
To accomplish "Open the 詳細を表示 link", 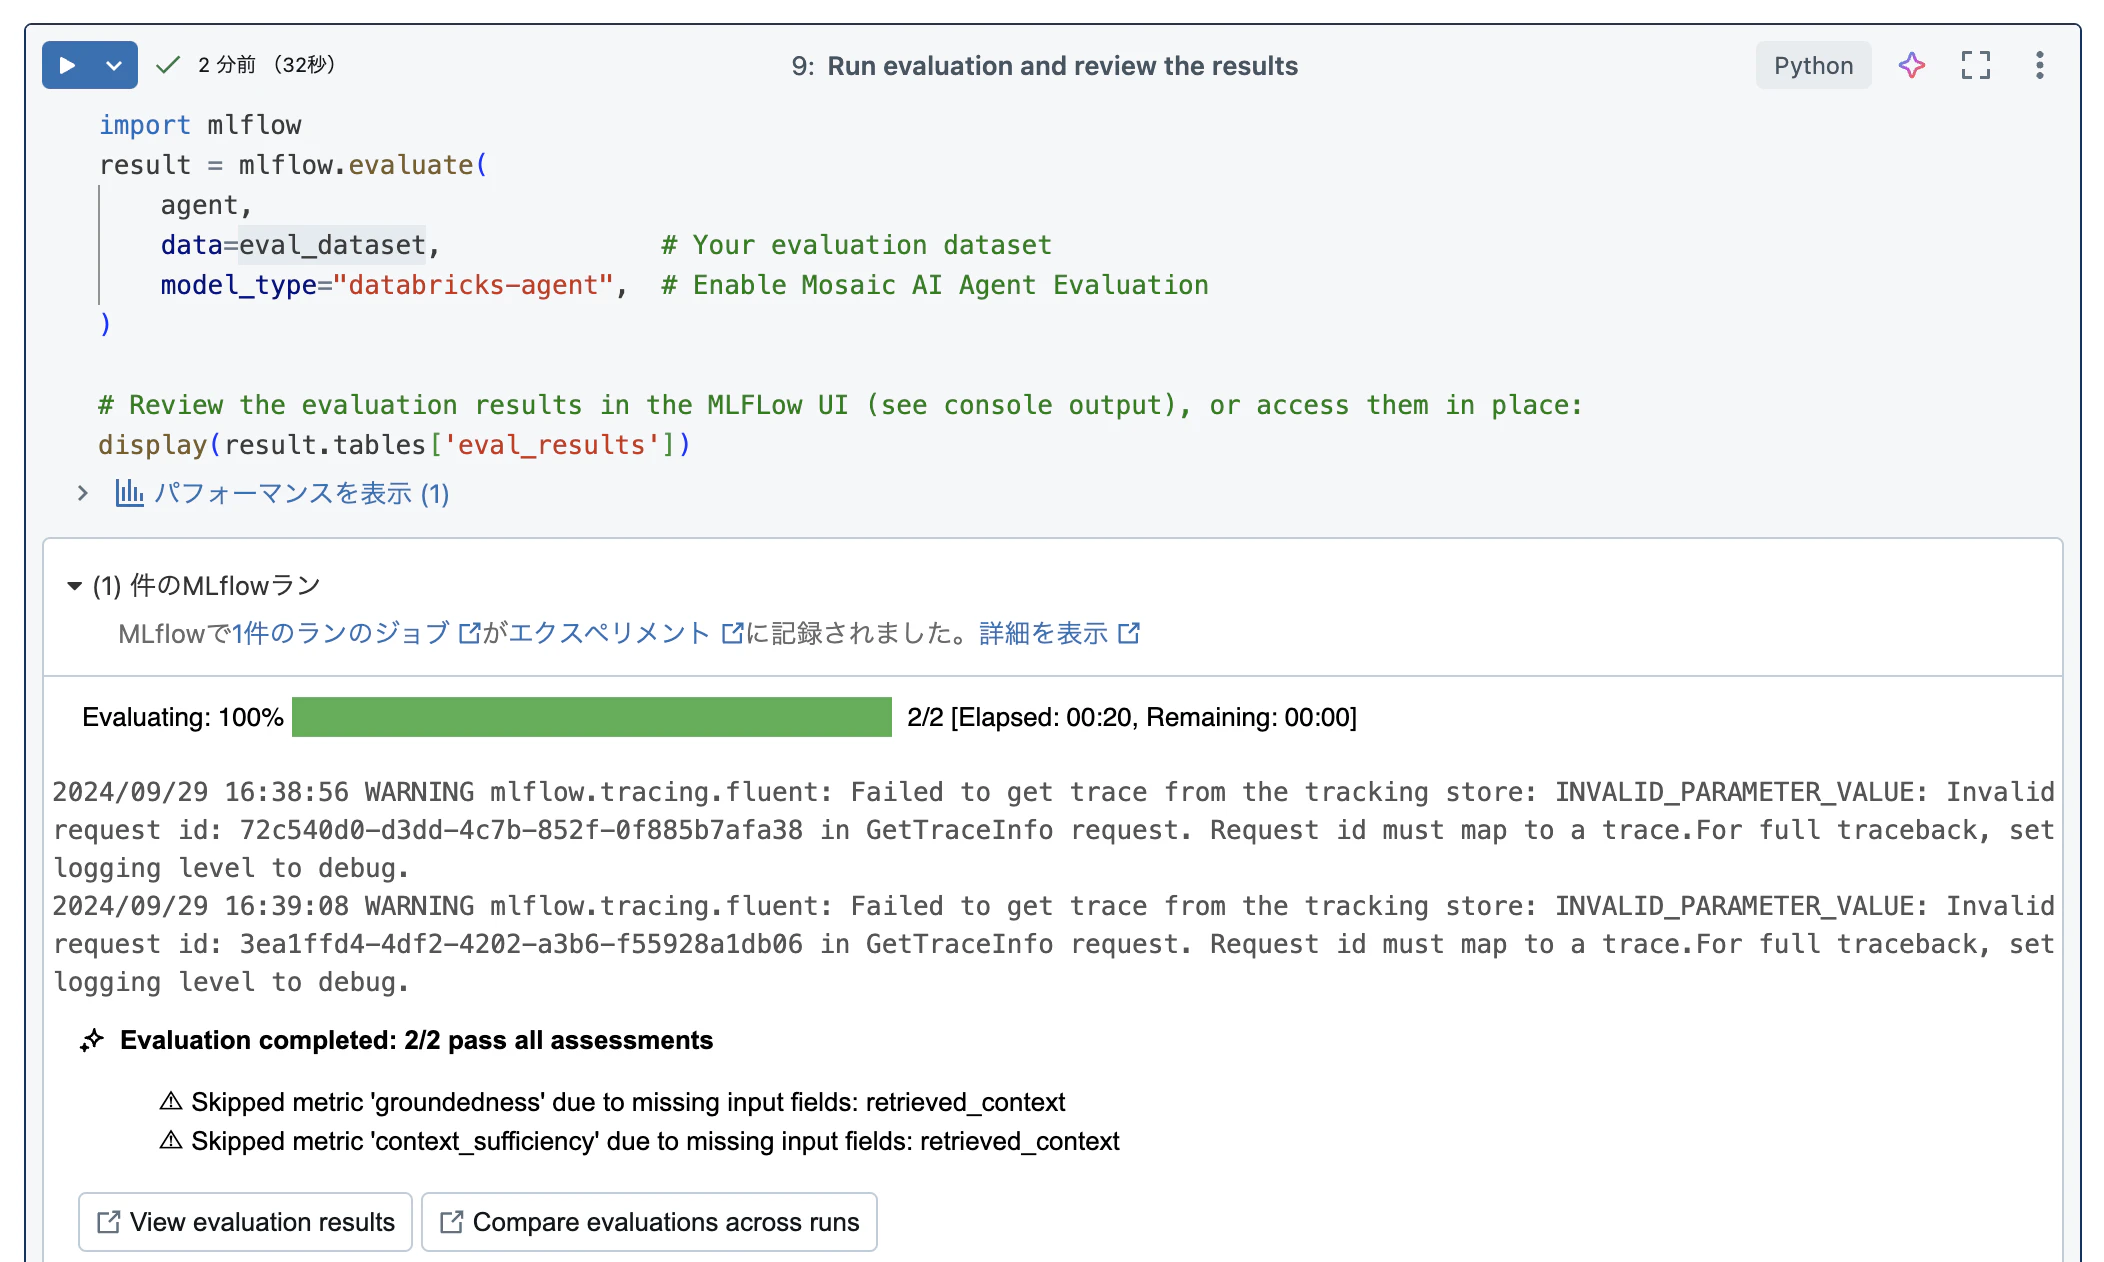I will [x=1044, y=634].
